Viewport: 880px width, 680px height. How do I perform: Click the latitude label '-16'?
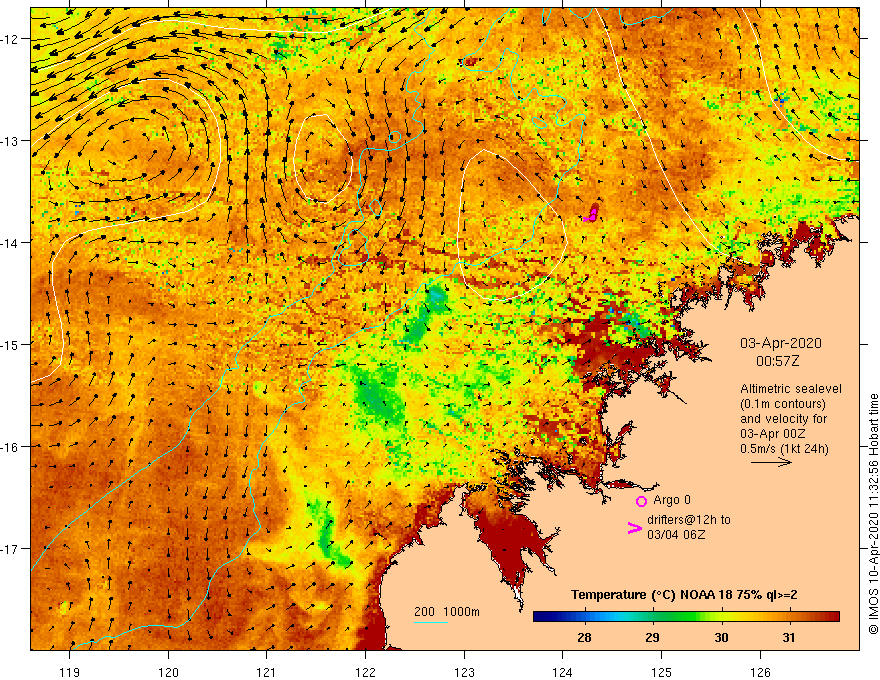[10, 447]
